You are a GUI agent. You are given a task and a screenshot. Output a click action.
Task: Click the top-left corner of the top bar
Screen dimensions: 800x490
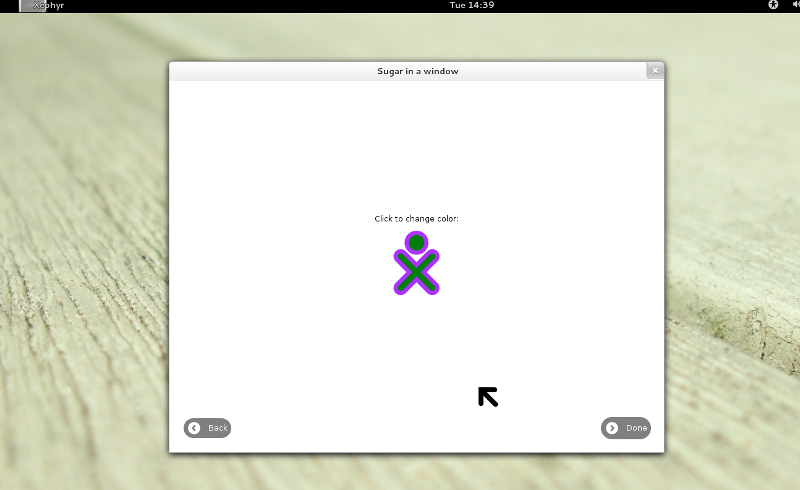3,3
